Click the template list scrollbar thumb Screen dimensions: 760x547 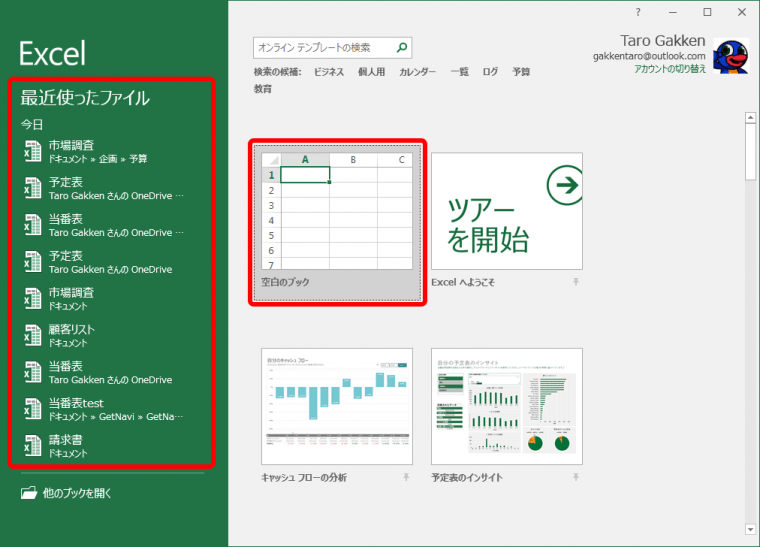(x=750, y=152)
